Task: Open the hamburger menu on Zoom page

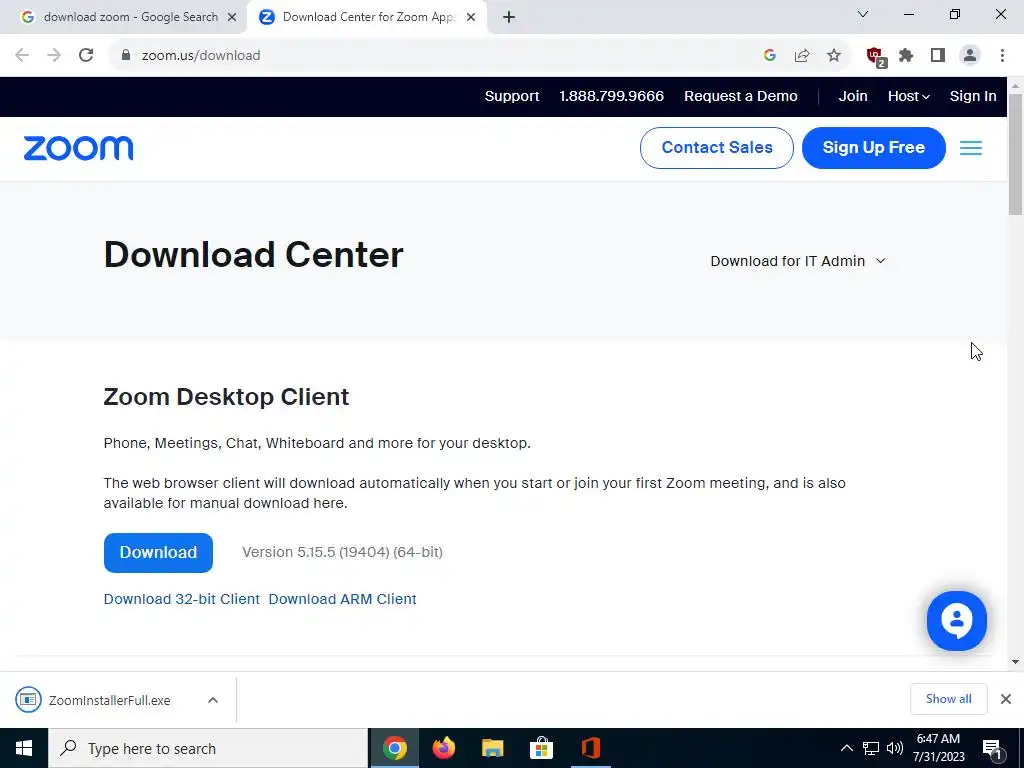Action: 970,148
